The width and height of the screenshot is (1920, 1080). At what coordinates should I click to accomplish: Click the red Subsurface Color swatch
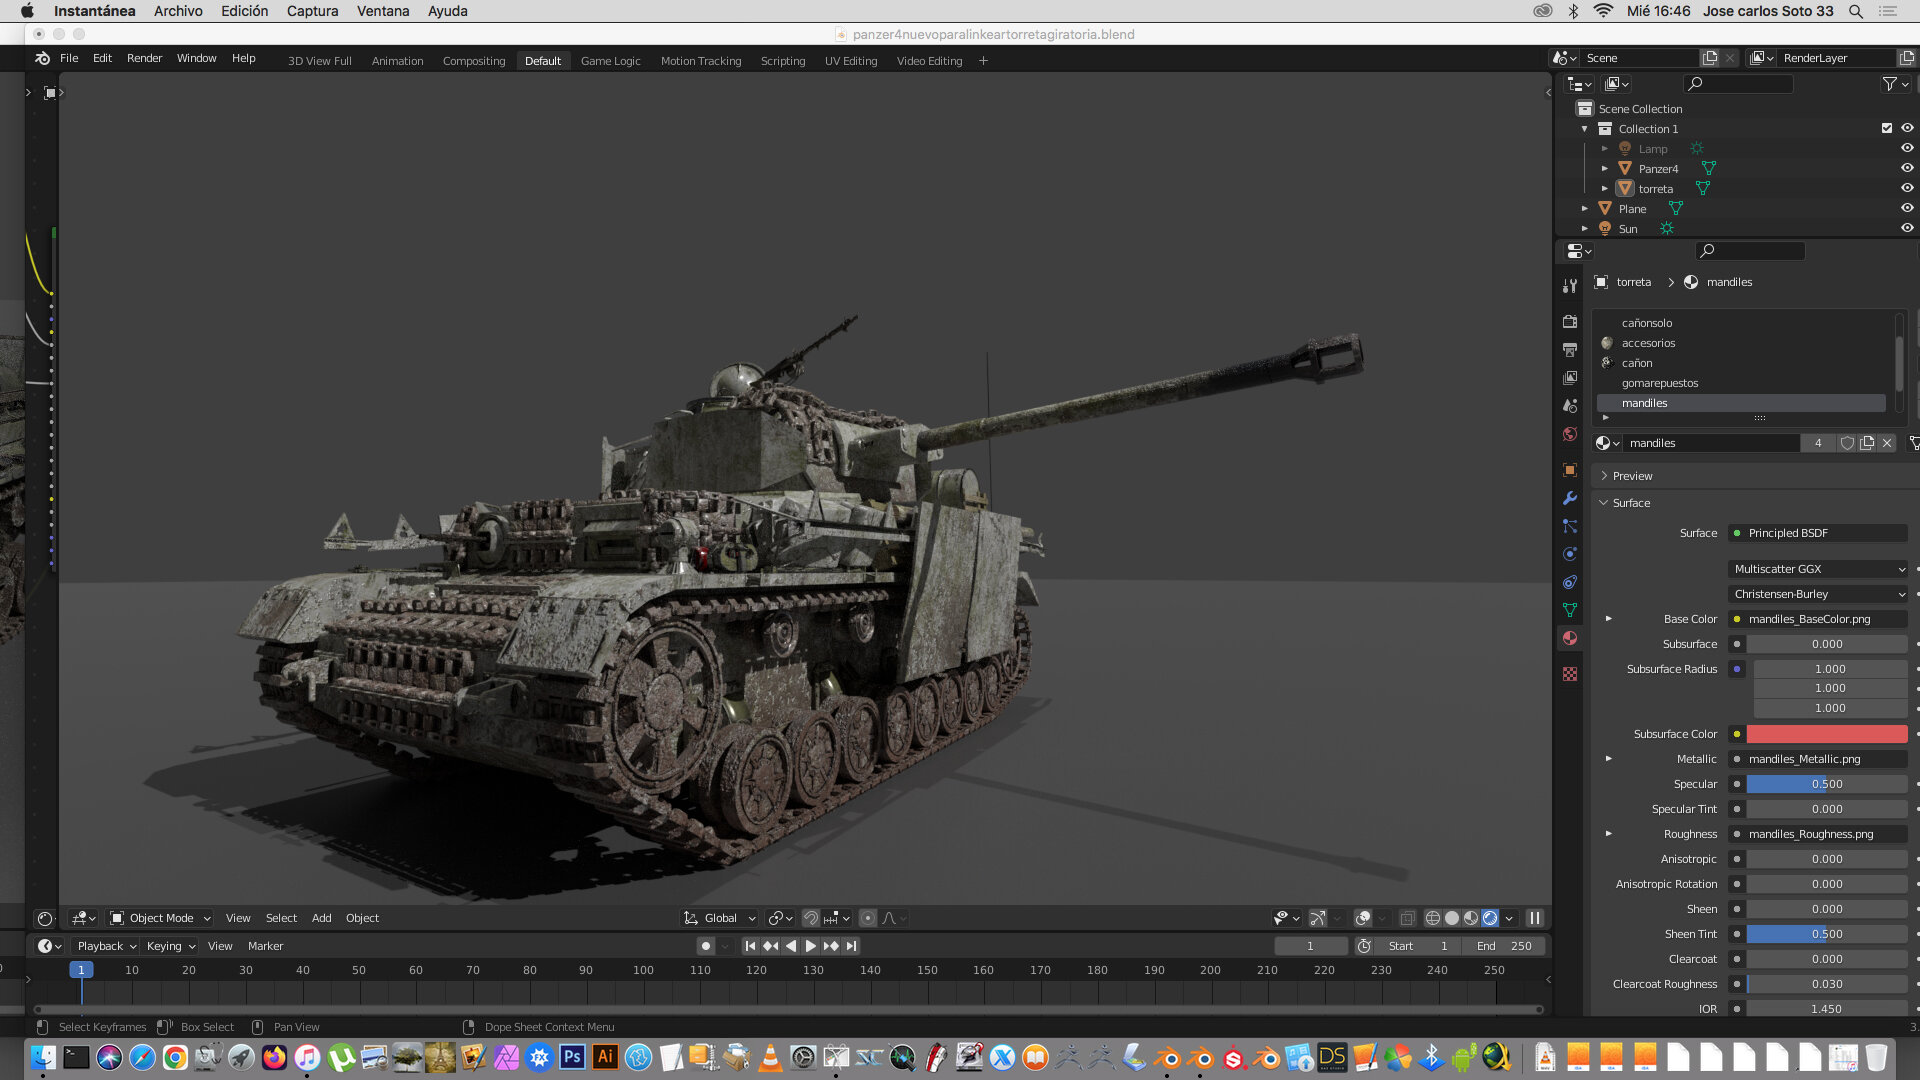pyautogui.click(x=1827, y=734)
